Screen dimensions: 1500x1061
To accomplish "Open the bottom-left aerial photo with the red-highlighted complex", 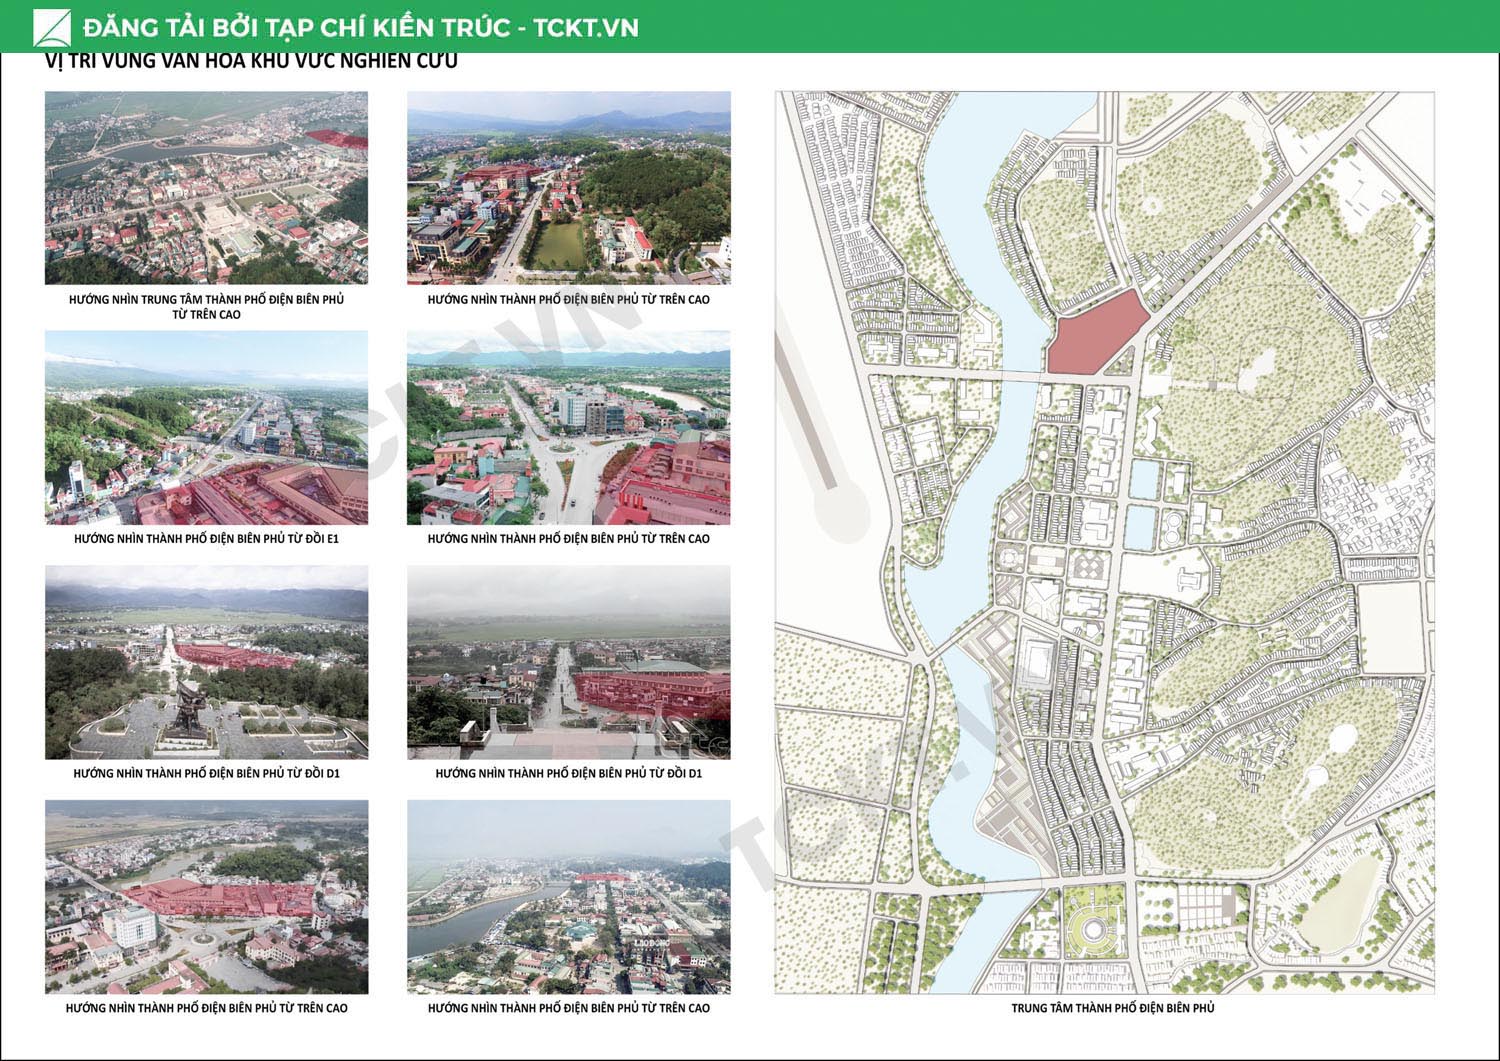I will (x=206, y=897).
